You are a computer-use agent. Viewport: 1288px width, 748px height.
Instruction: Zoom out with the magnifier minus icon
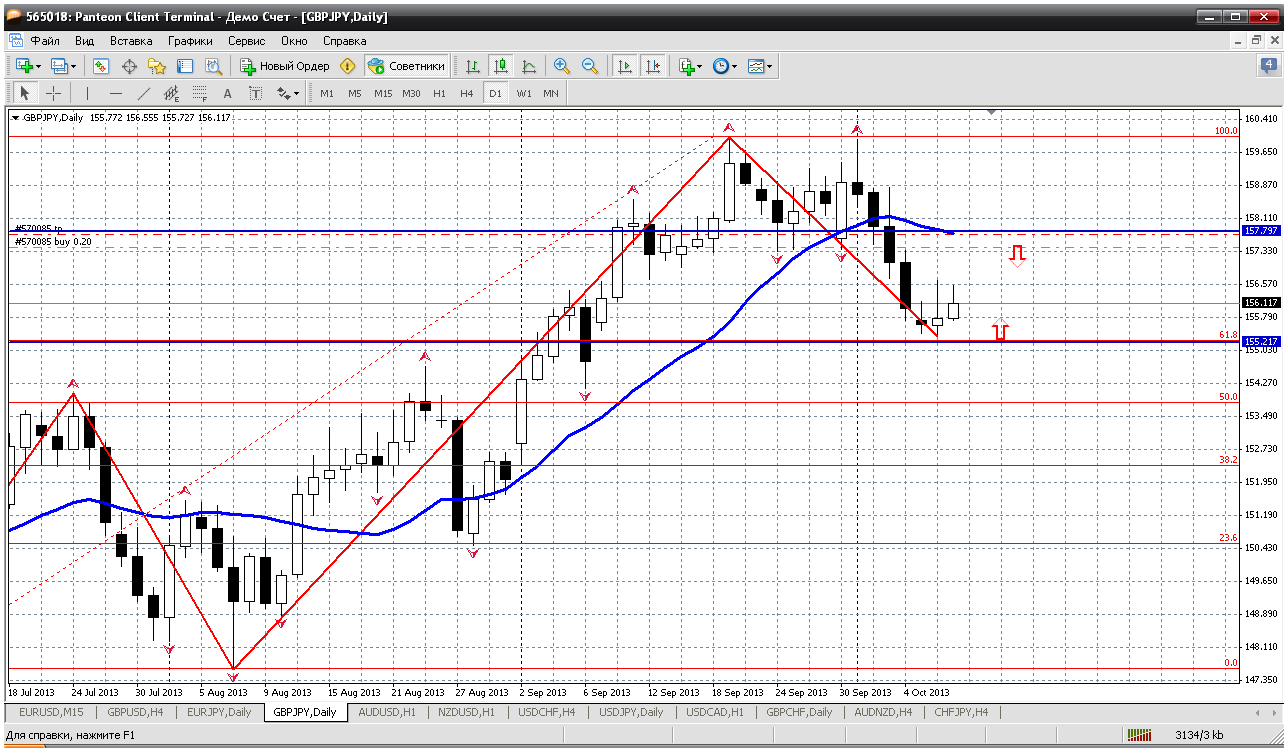(590, 66)
